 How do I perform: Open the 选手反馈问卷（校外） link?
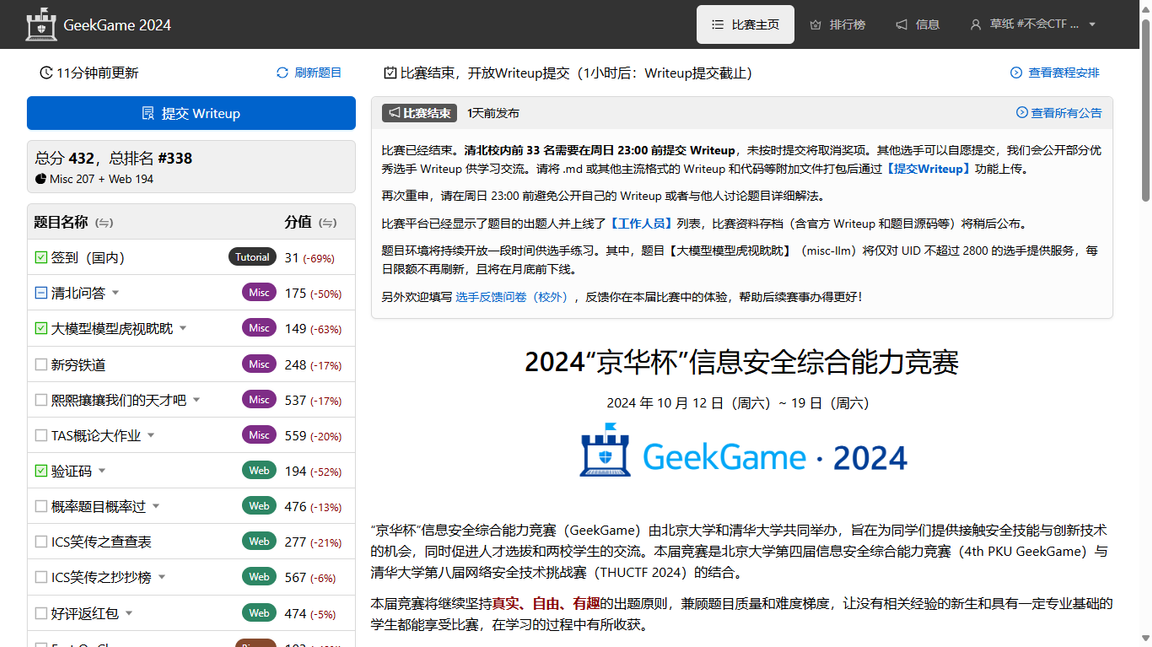pos(511,297)
